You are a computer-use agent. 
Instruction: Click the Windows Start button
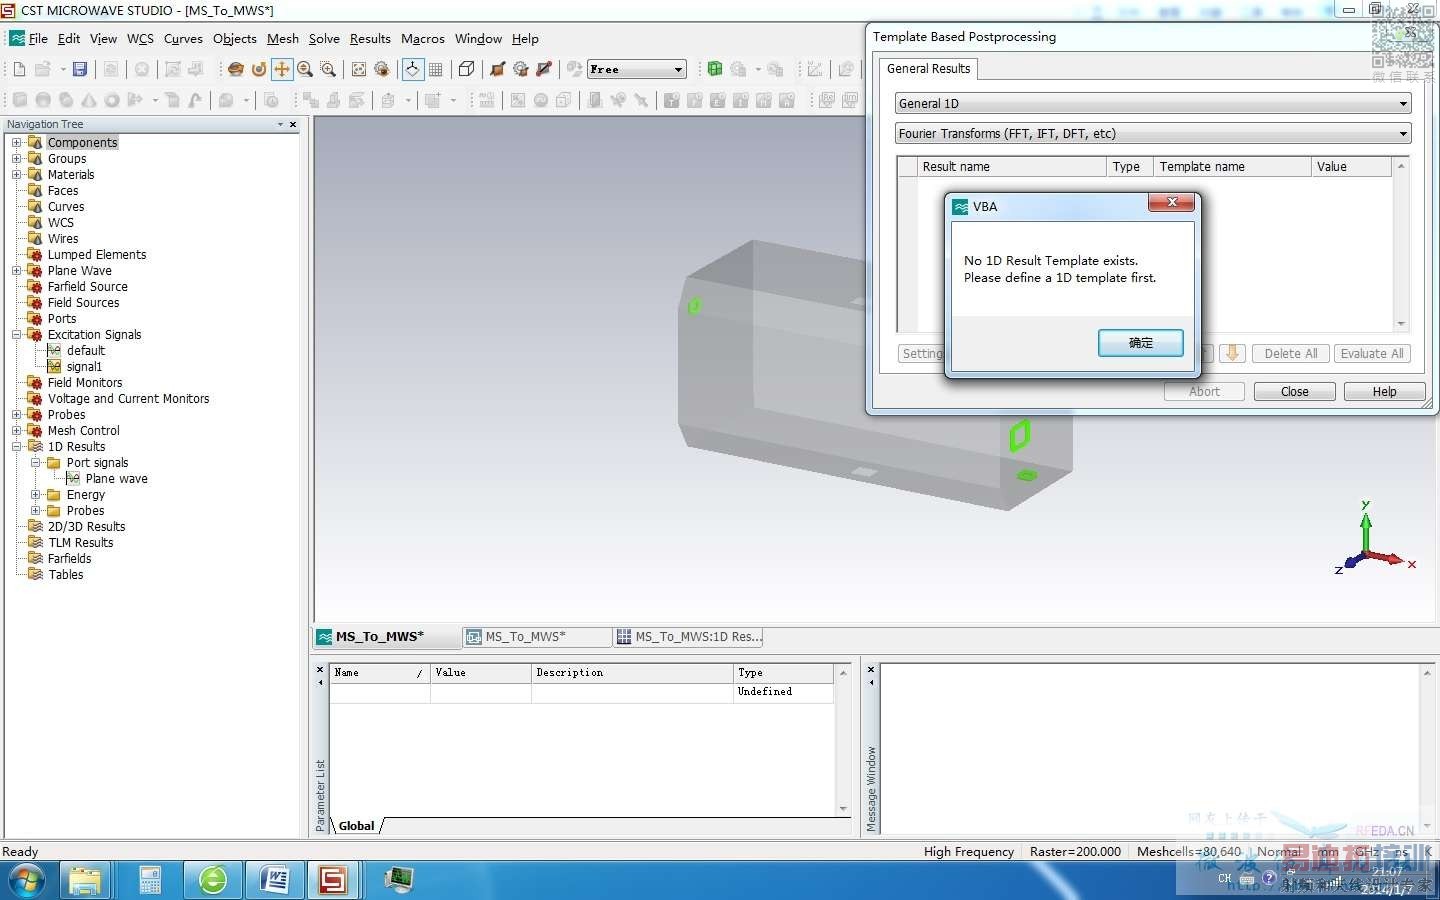(x=26, y=880)
